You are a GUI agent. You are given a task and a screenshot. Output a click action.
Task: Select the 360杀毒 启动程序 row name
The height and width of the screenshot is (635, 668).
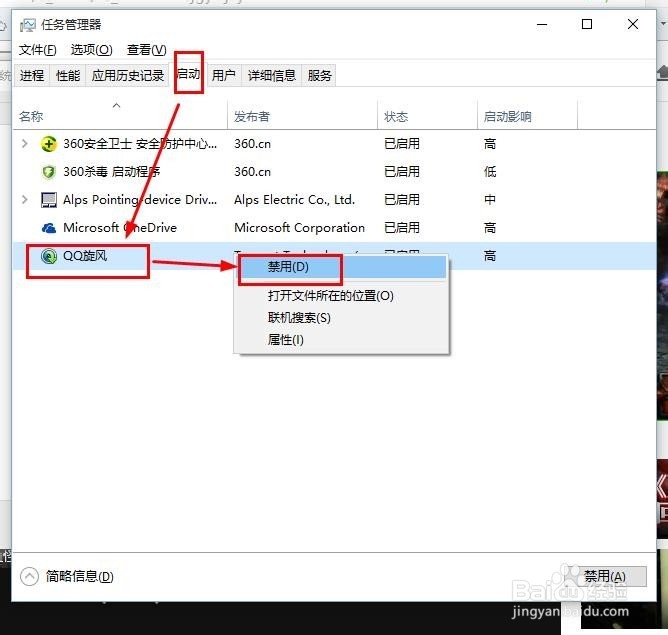click(112, 172)
